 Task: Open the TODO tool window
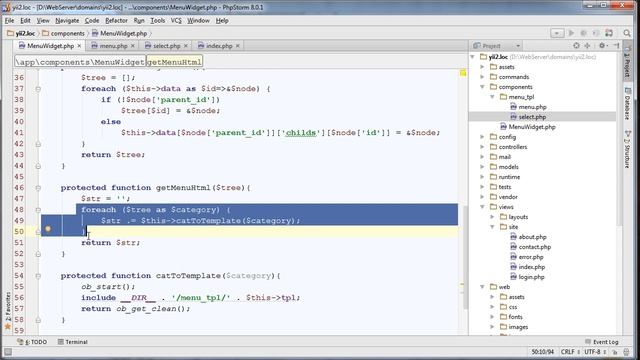[32, 342]
